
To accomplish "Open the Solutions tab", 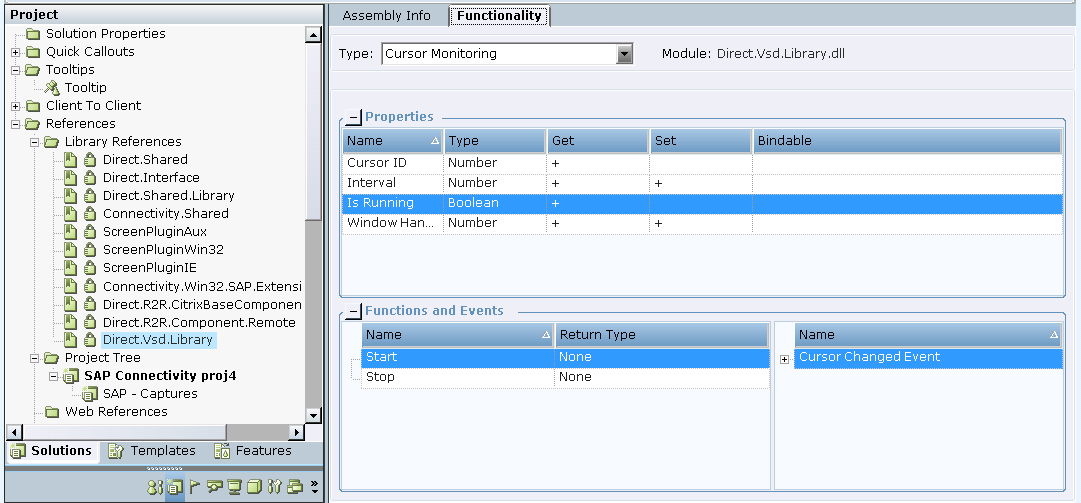I will coord(52,451).
